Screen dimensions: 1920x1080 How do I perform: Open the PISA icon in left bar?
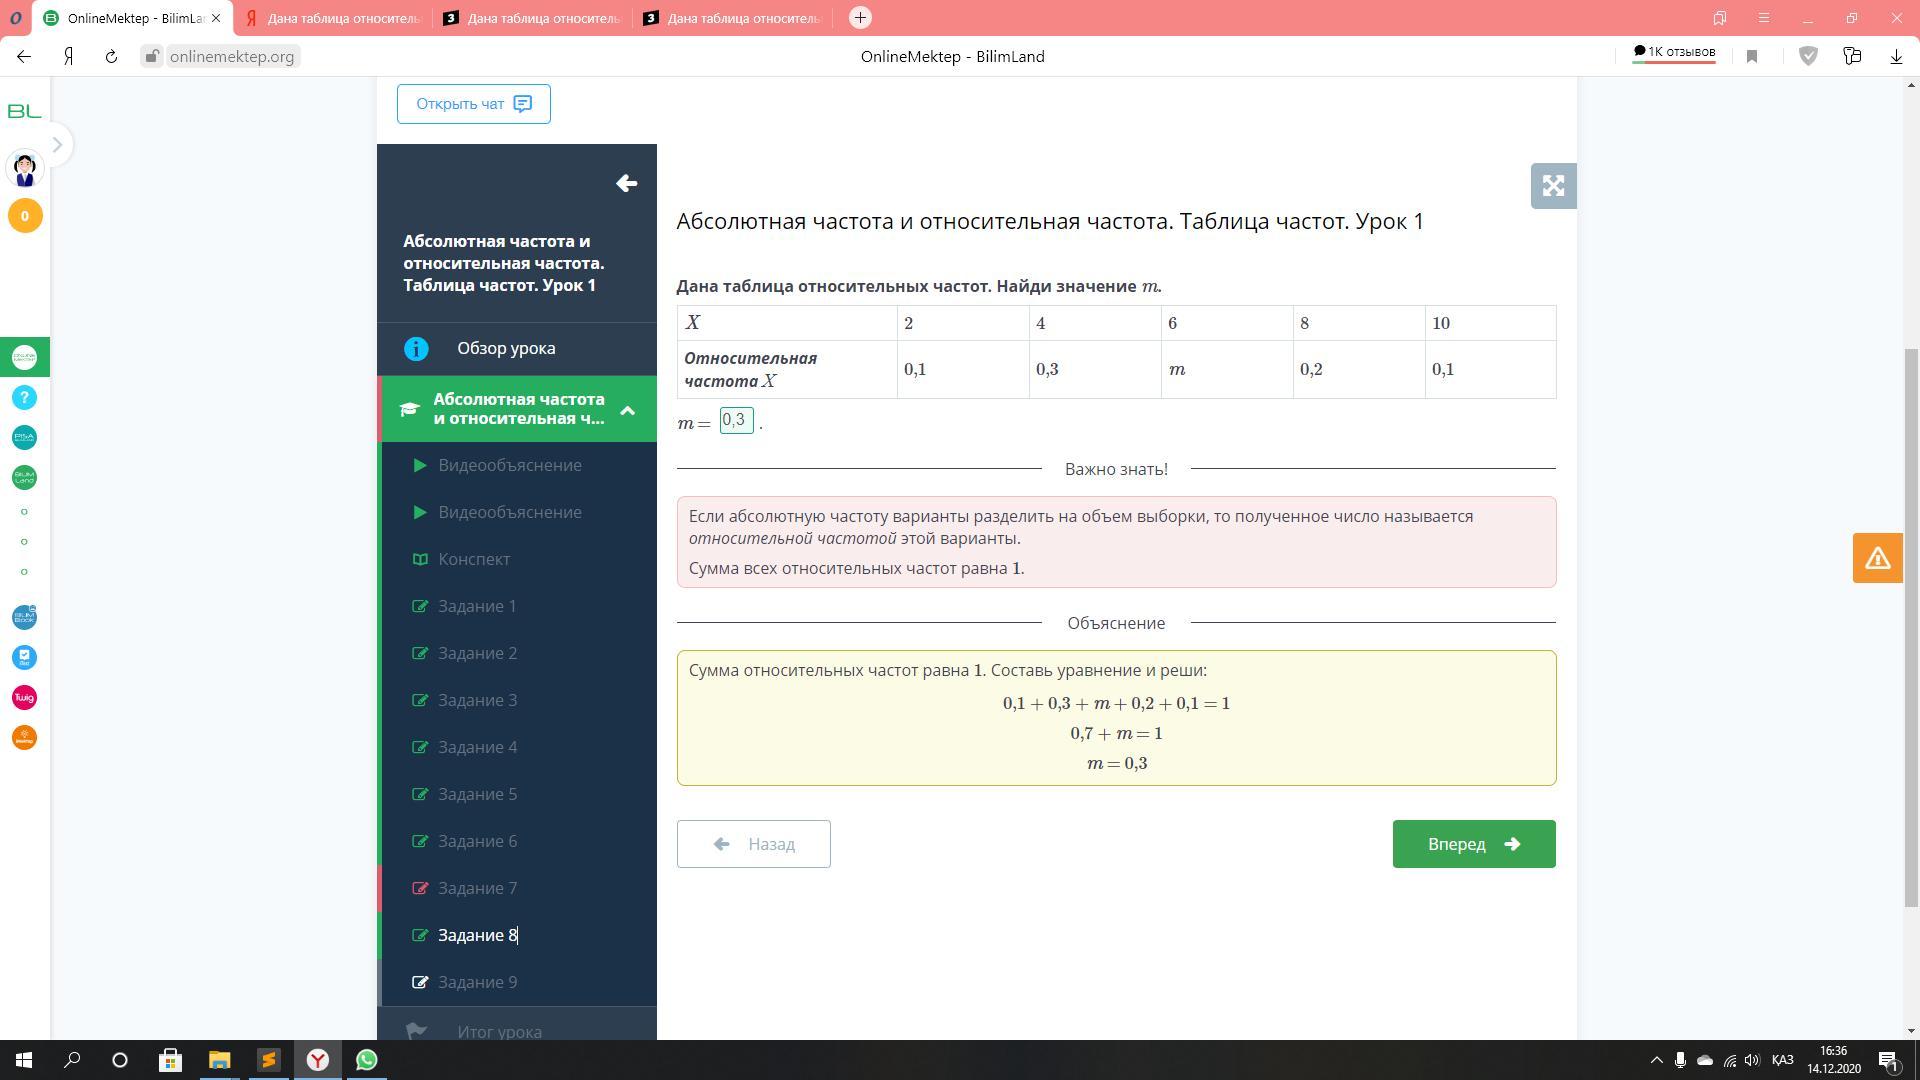click(25, 438)
